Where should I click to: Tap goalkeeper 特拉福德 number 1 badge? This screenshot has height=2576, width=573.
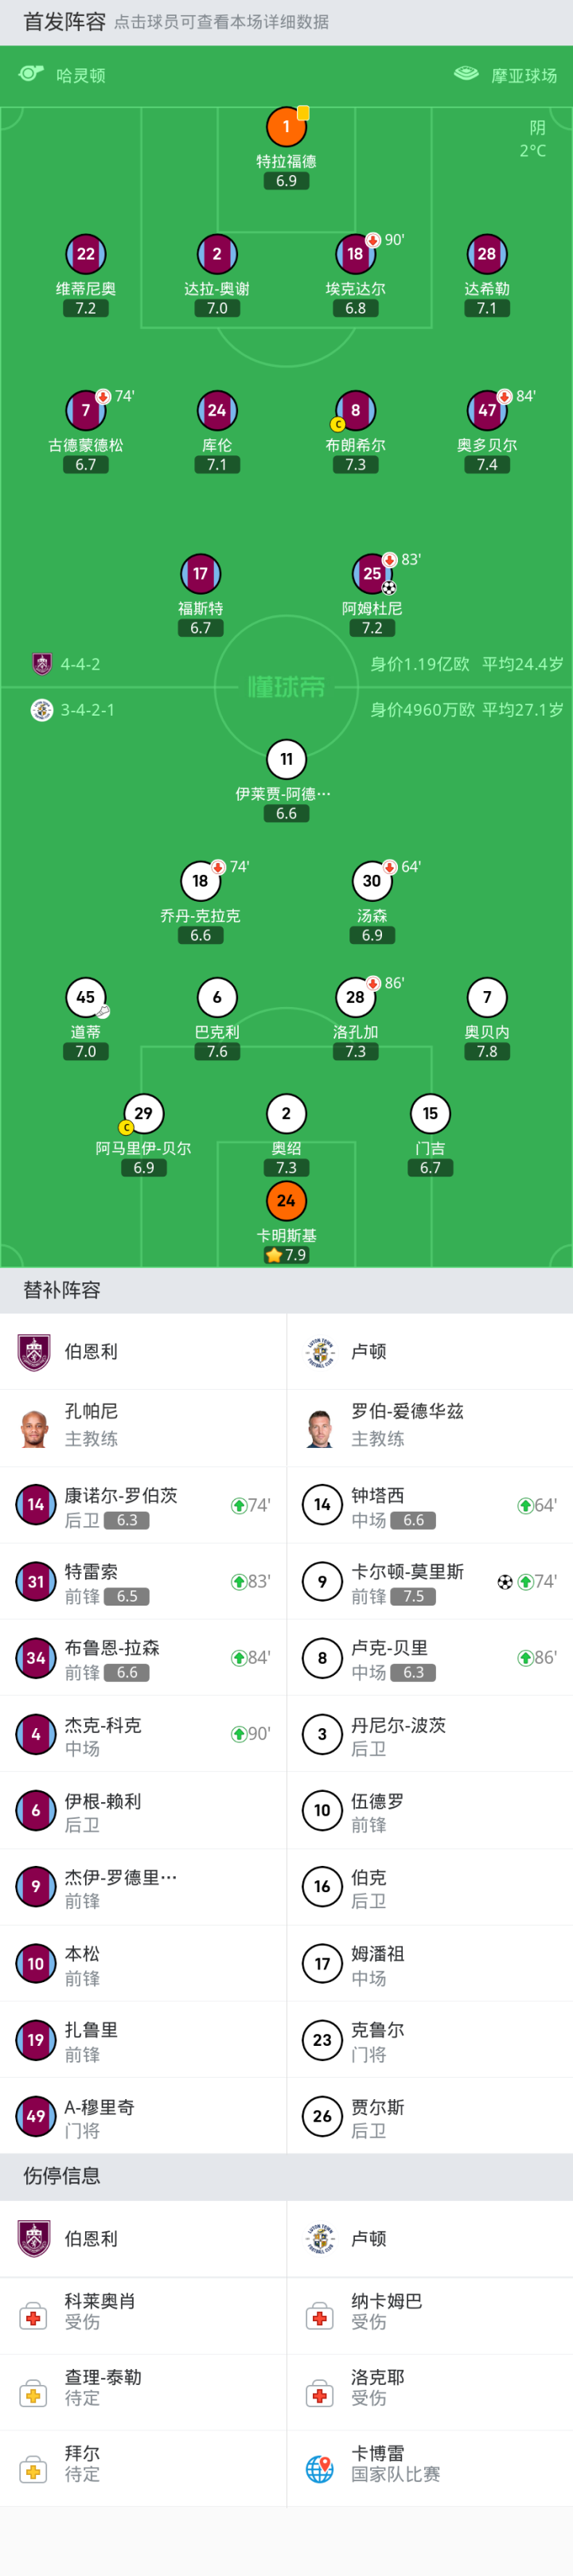coord(286,127)
